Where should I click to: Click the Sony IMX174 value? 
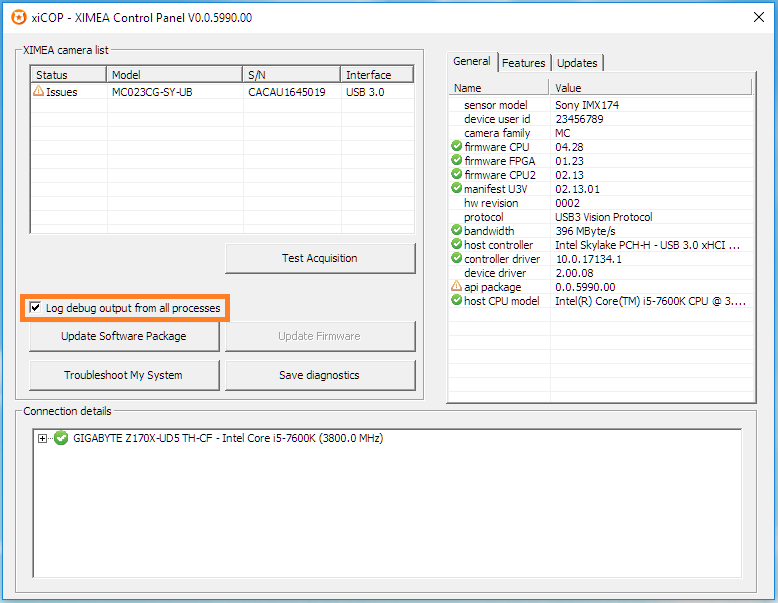(587, 105)
